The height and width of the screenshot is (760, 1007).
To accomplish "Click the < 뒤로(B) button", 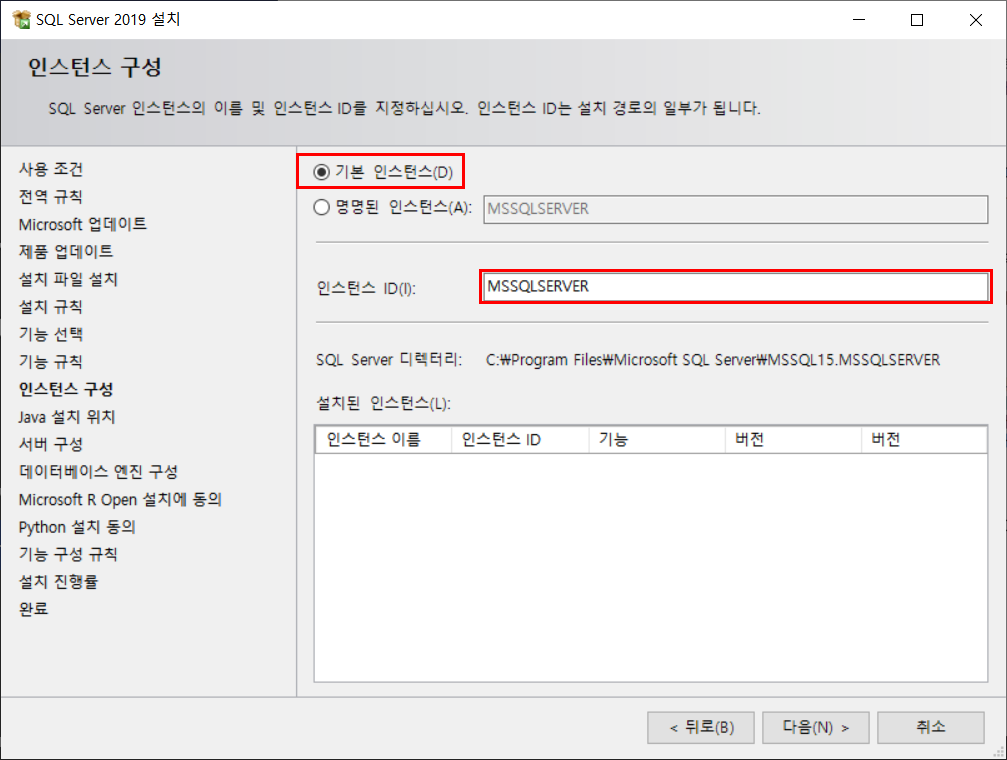I will (x=701, y=727).
